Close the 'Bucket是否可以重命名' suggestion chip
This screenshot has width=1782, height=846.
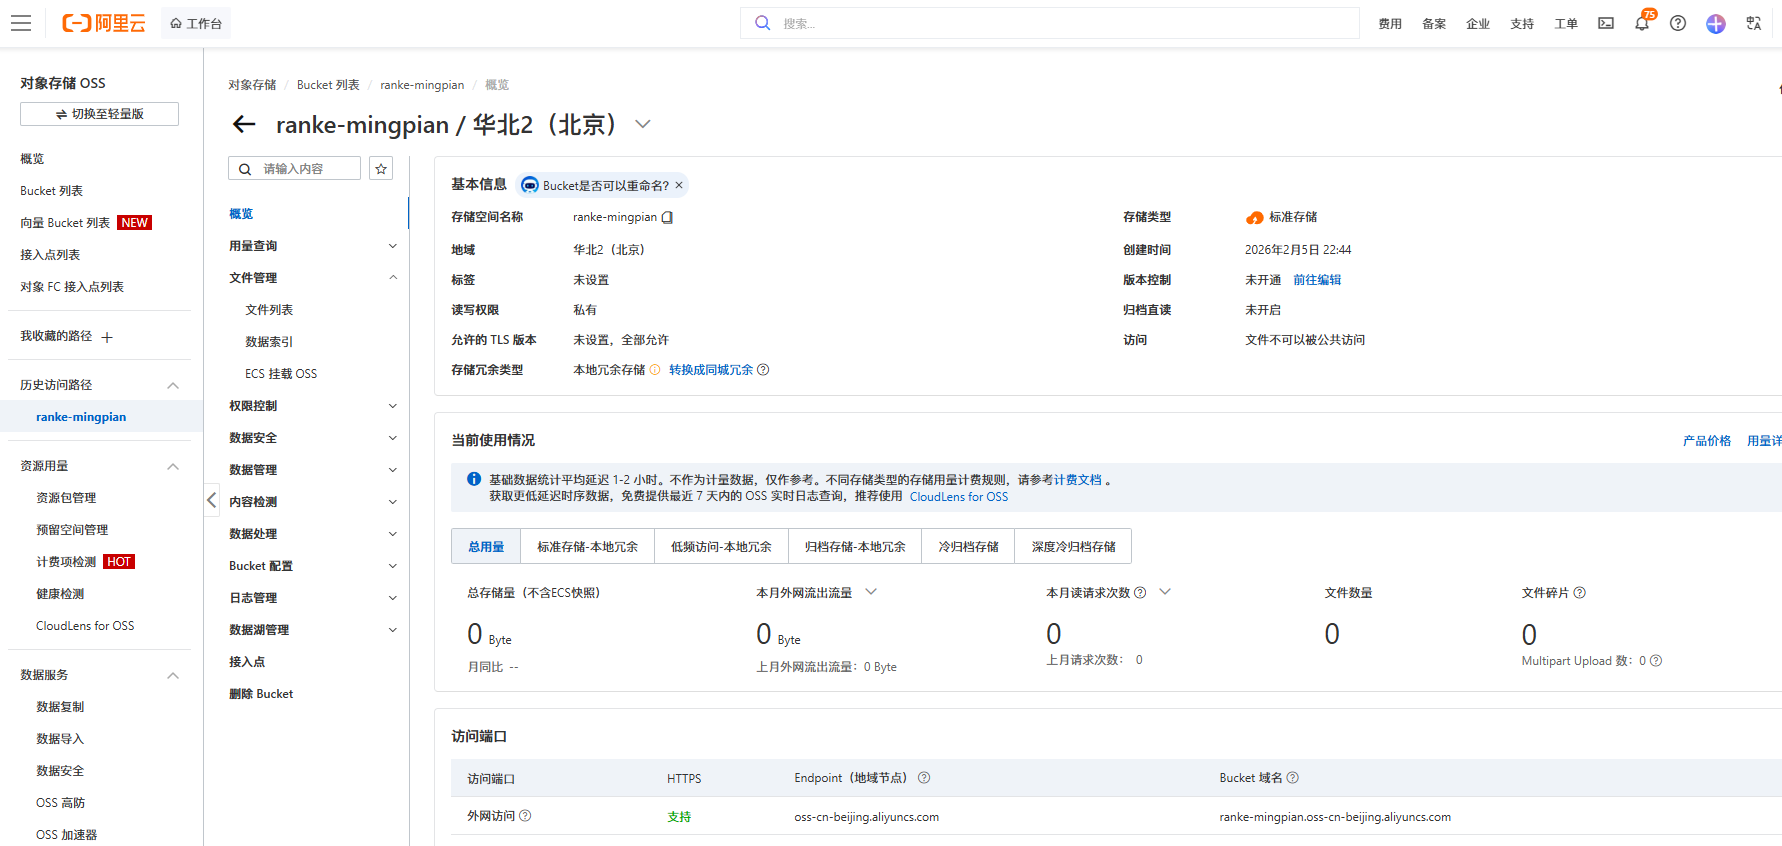(x=679, y=185)
